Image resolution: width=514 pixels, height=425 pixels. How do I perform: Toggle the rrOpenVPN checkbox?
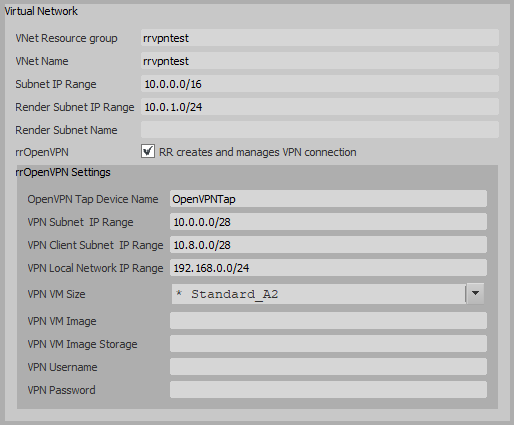148,151
